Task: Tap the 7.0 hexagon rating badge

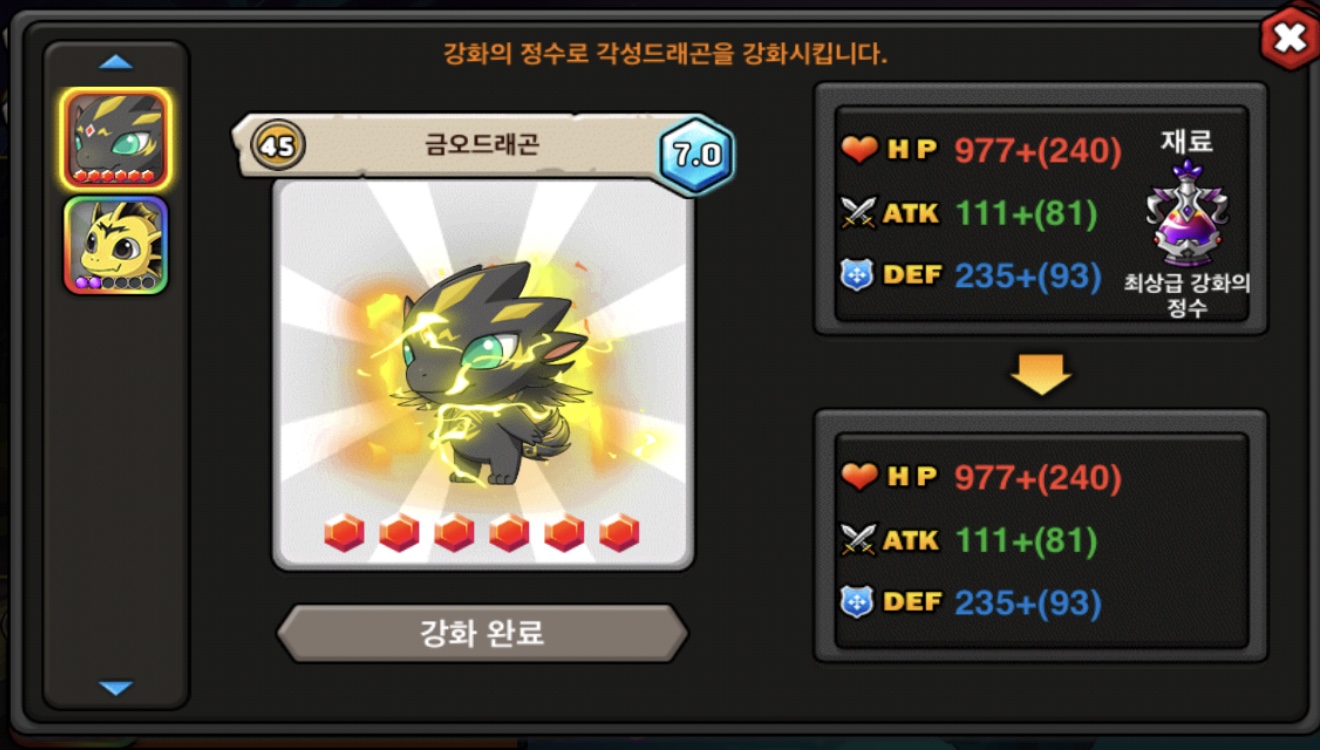Action: (696, 155)
